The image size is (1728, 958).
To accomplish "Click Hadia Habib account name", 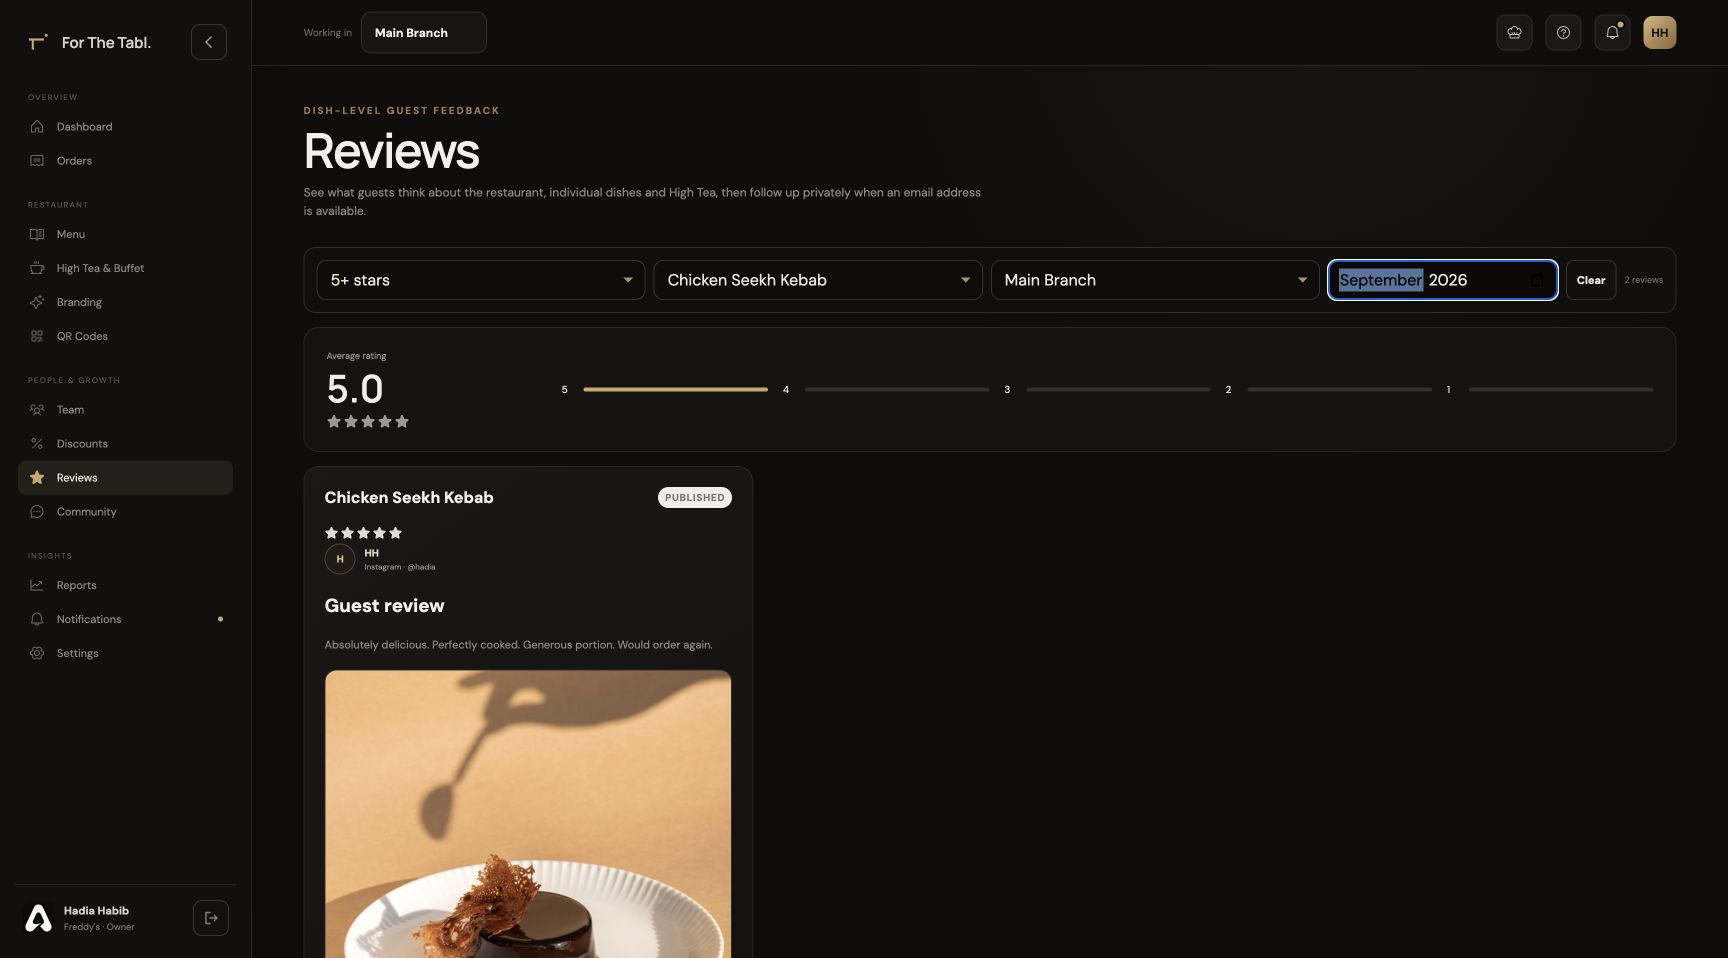I will tap(96, 911).
